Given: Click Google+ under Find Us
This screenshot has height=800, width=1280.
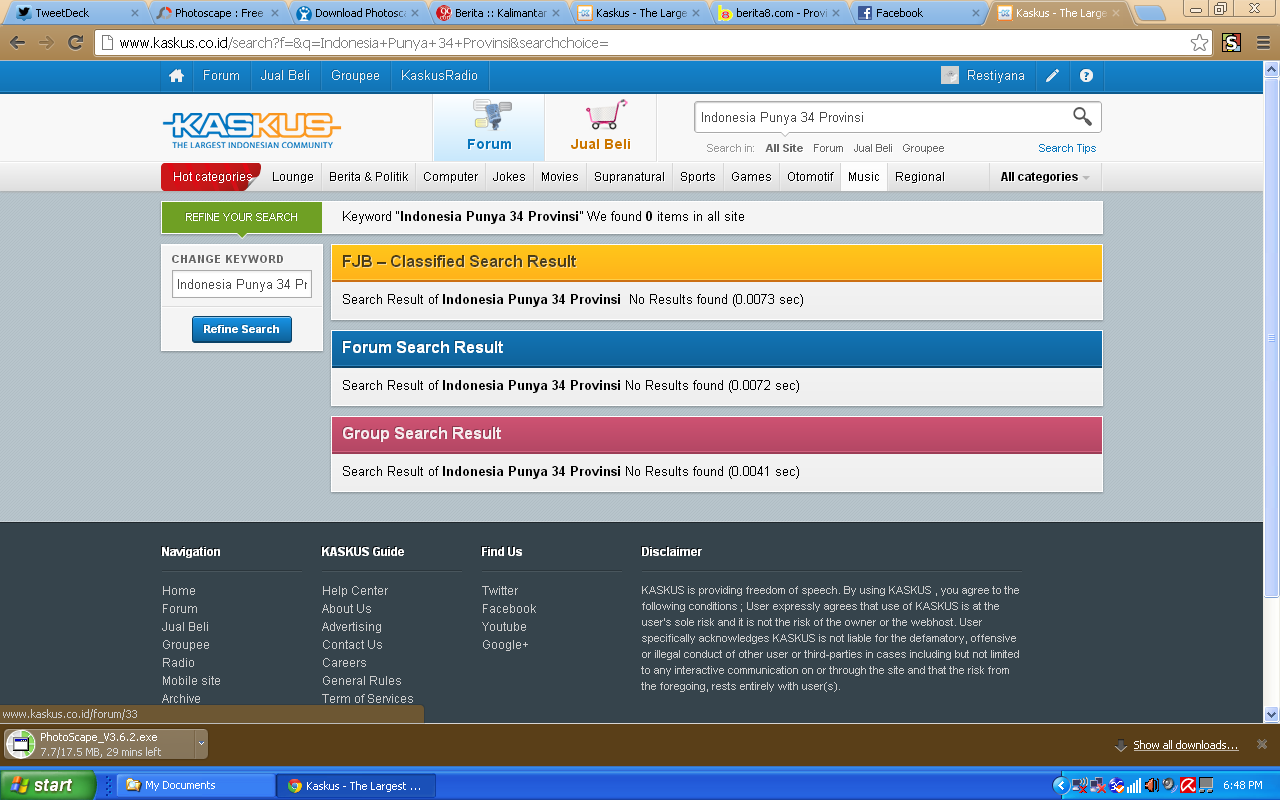Looking at the screenshot, I should pyautogui.click(x=505, y=645).
